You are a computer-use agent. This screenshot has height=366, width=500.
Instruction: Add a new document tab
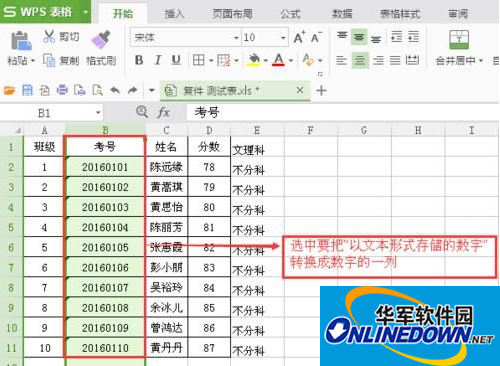(x=321, y=90)
